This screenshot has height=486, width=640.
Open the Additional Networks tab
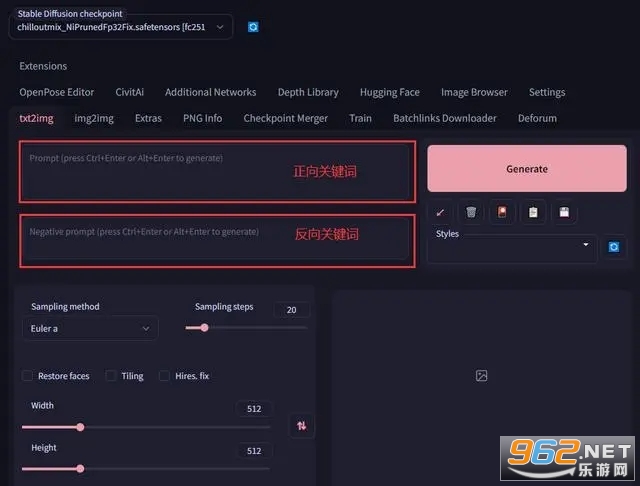pyautogui.click(x=211, y=92)
